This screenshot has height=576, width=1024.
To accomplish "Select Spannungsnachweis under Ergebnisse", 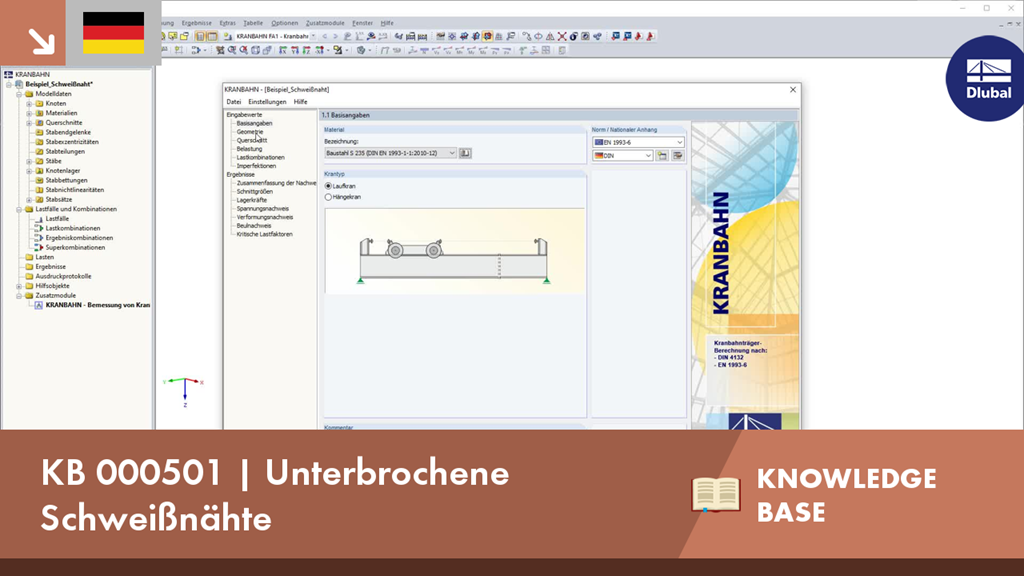I will [x=263, y=208].
